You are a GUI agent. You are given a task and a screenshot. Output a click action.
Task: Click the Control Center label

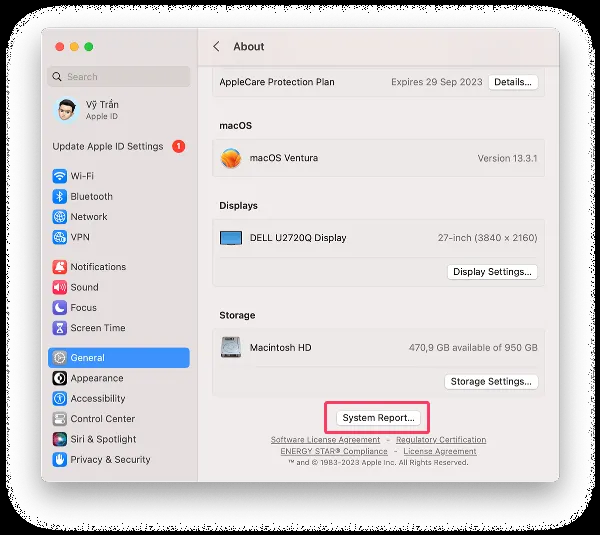103,419
